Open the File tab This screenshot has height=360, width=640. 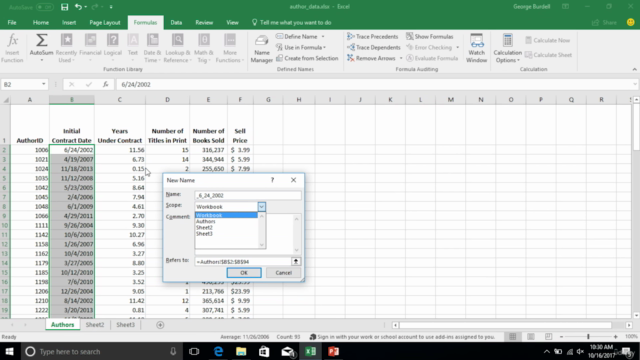click(12, 22)
